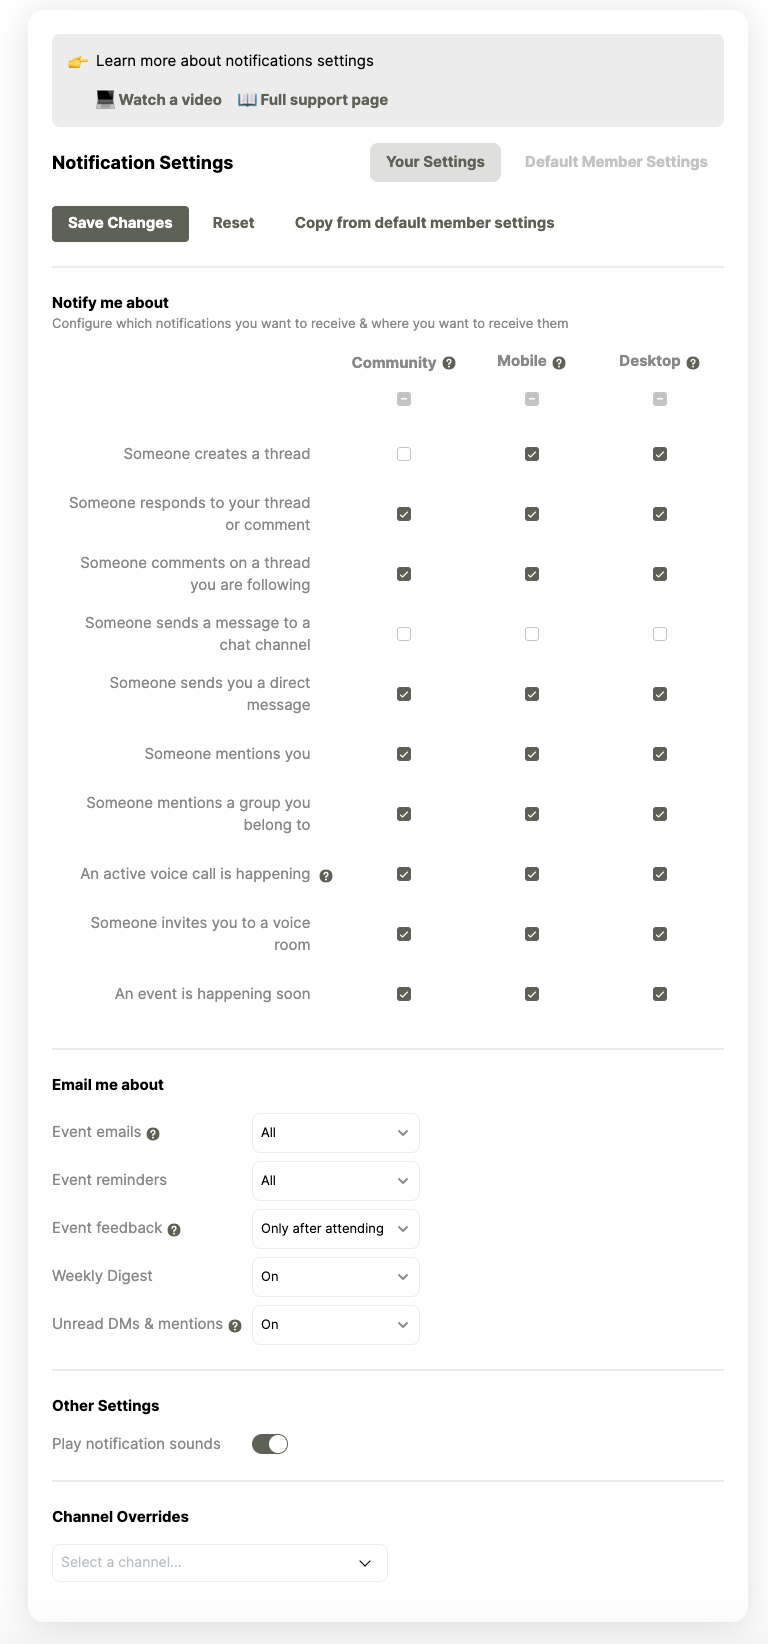Click Copy from default member settings
Screen dimensions: 768x1644
point(424,223)
